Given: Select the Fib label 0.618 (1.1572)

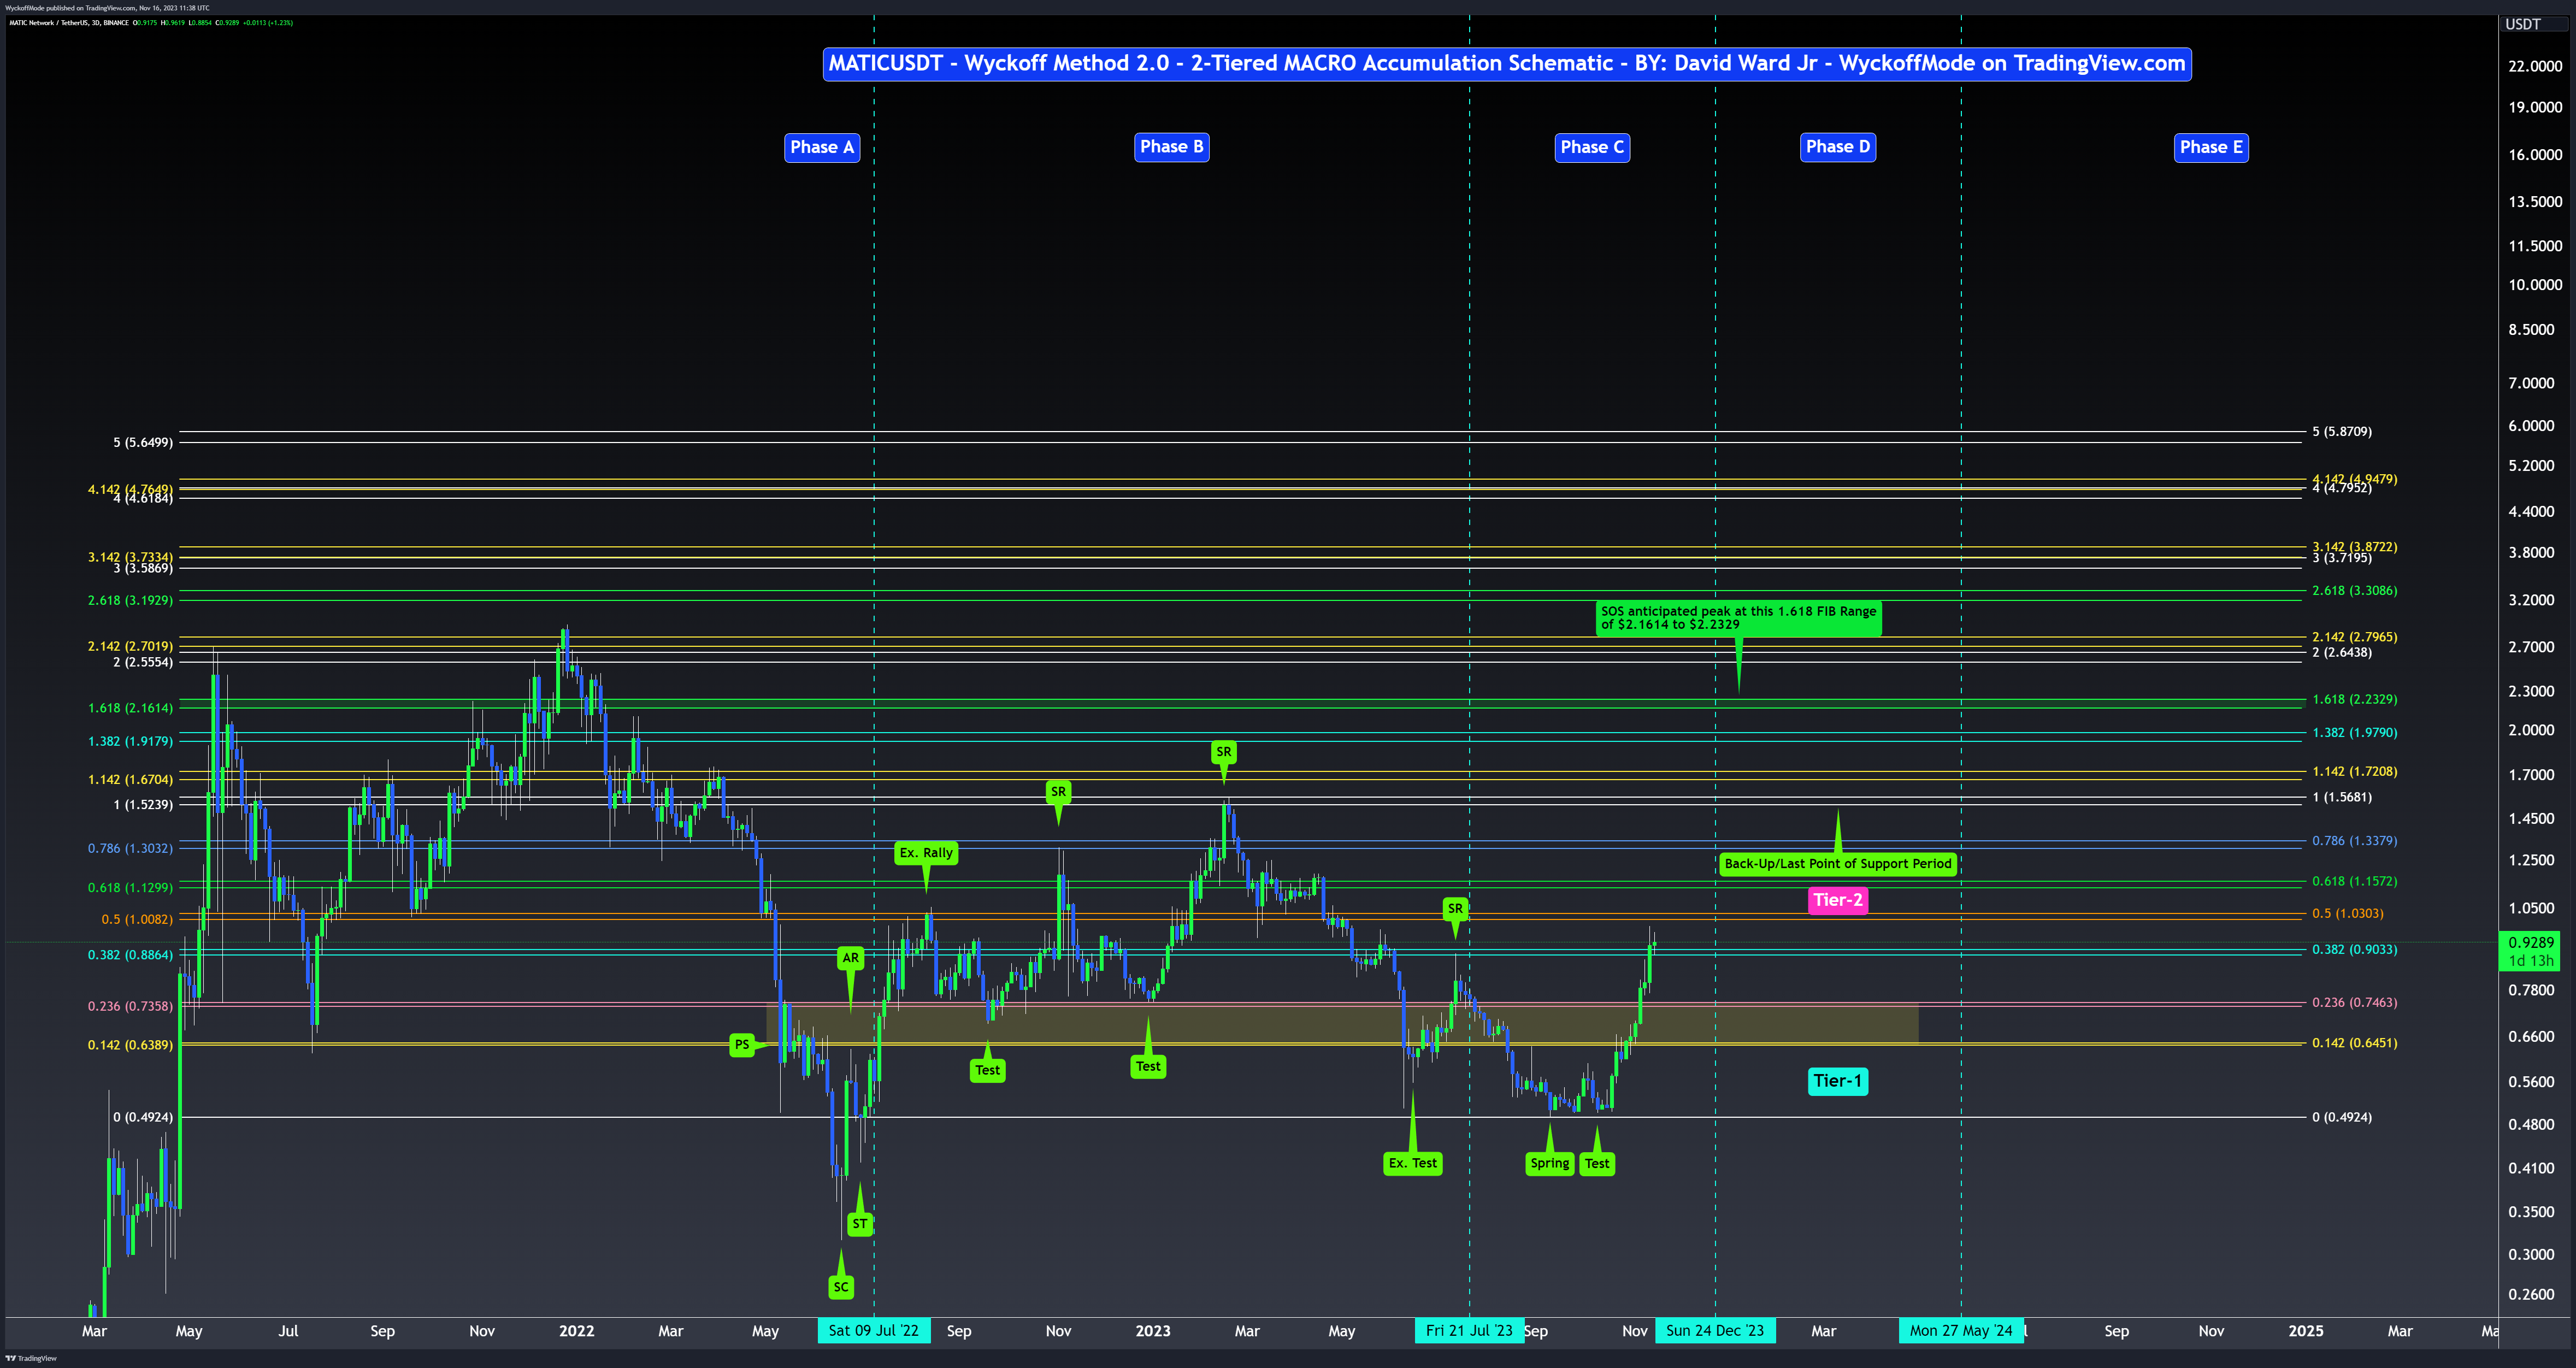Looking at the screenshot, I should (2354, 882).
